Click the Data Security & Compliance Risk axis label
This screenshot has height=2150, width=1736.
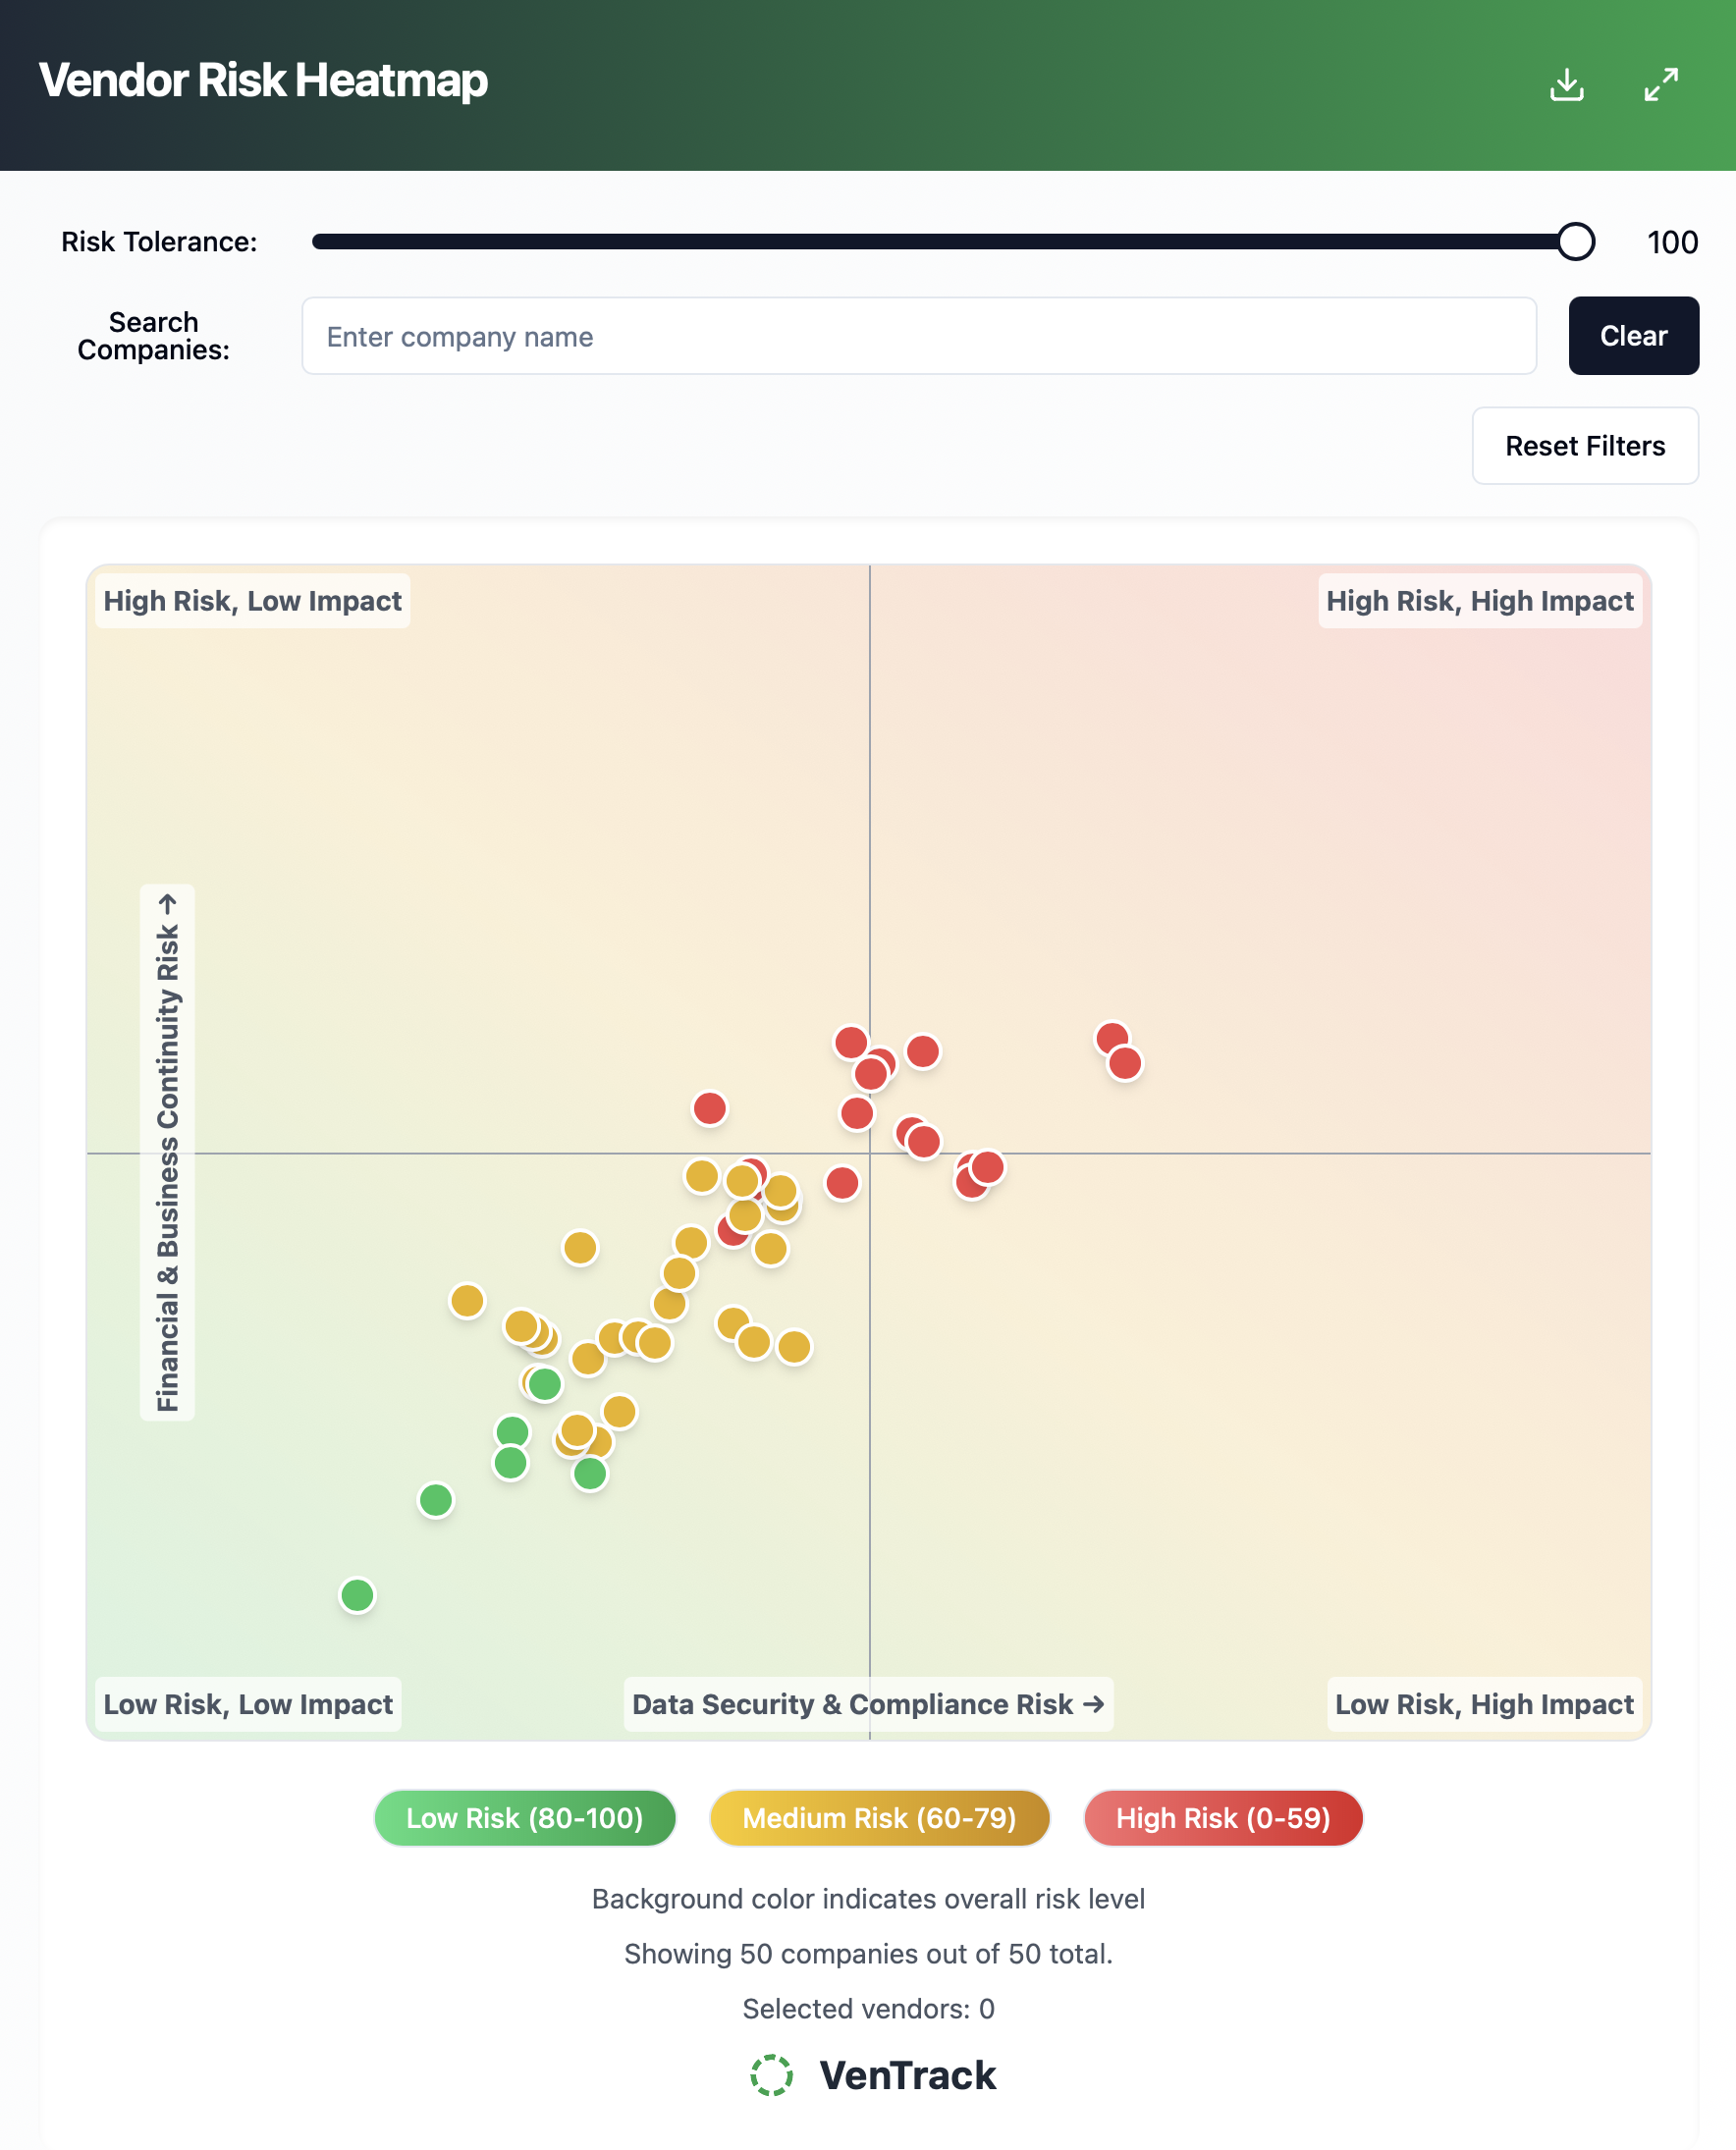(x=868, y=1705)
